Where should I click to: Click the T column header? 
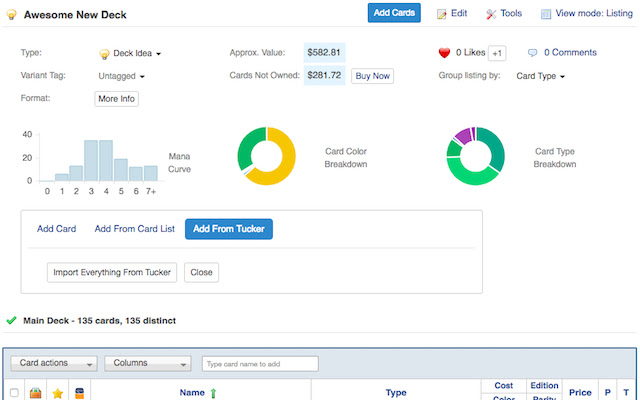pyautogui.click(x=626, y=393)
